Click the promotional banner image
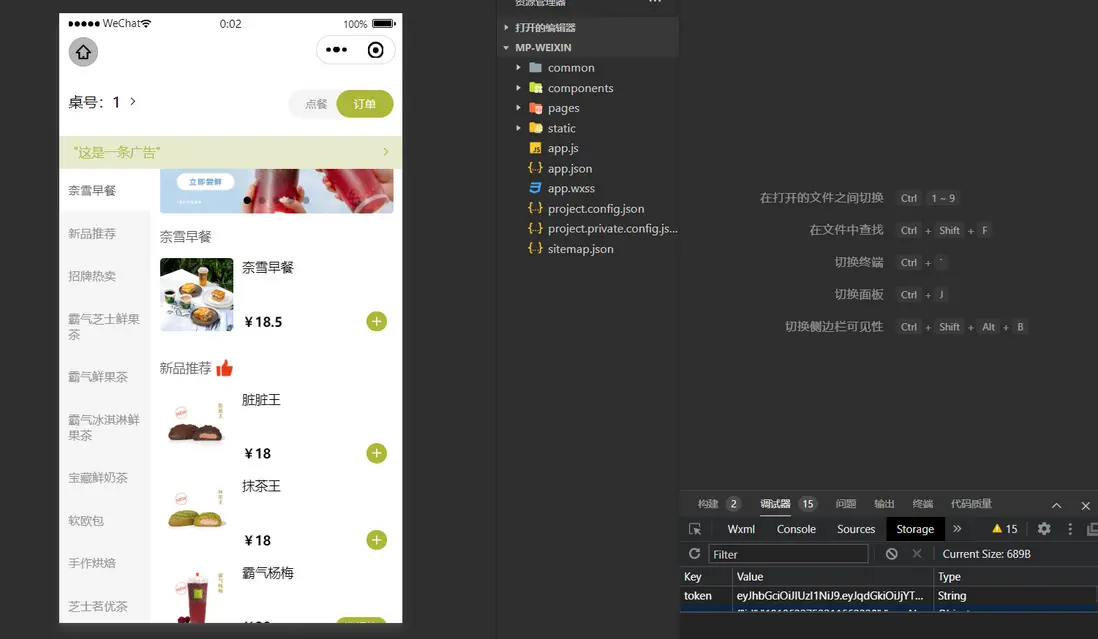The height and width of the screenshot is (639, 1098). [277, 190]
